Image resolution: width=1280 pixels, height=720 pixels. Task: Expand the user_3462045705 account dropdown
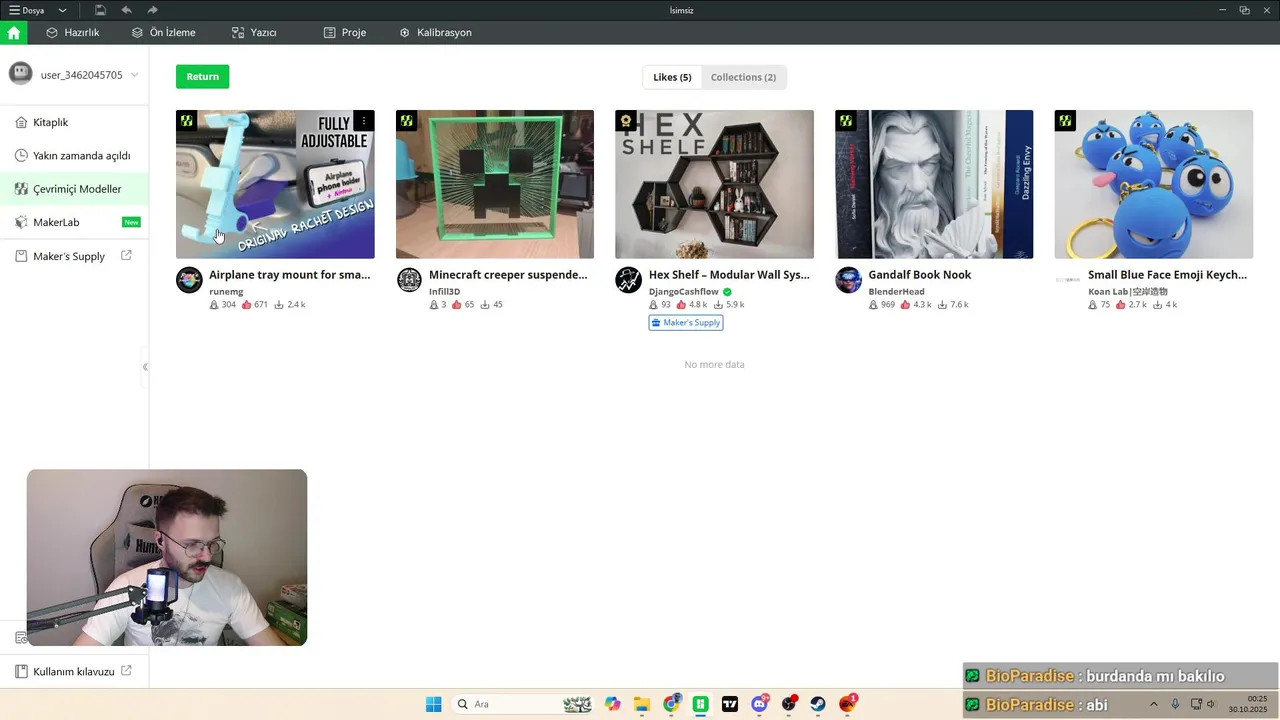pos(134,75)
